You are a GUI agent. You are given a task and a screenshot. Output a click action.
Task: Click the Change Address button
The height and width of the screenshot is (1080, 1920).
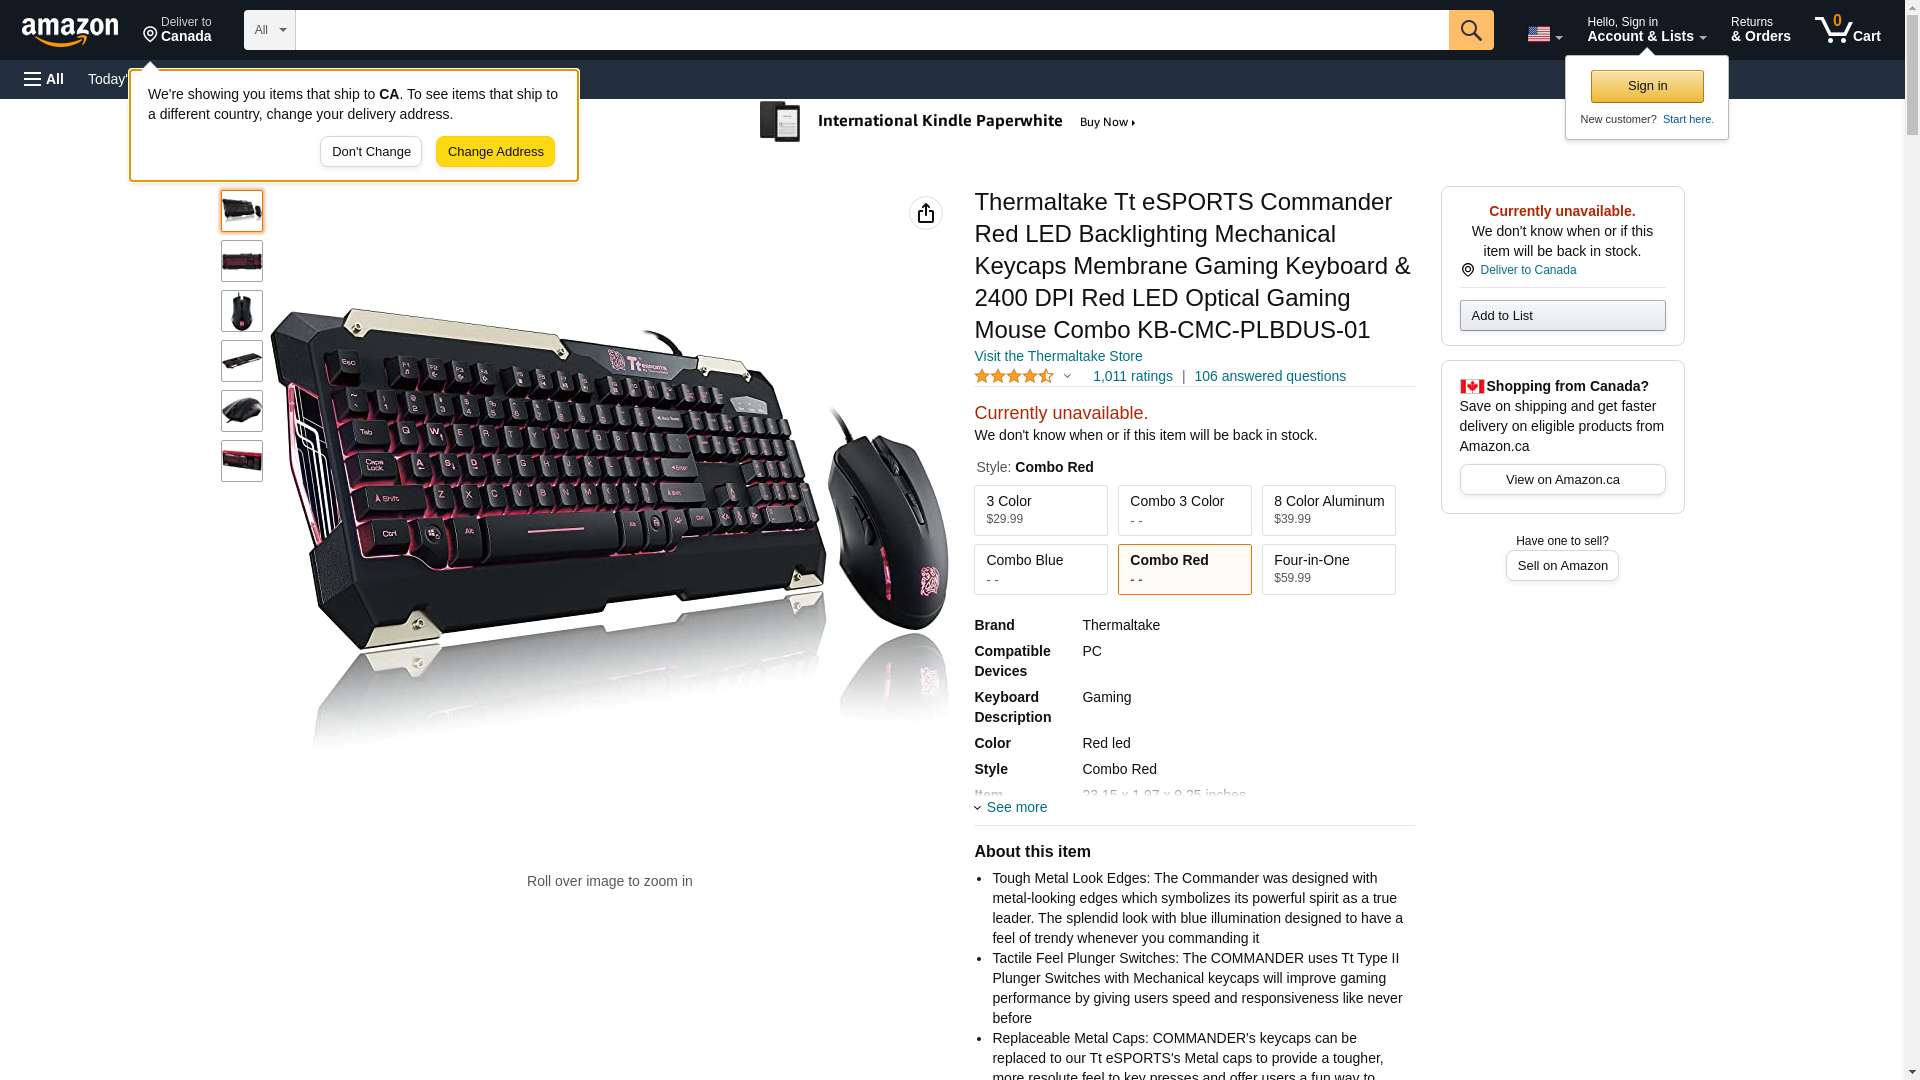pyautogui.click(x=495, y=152)
